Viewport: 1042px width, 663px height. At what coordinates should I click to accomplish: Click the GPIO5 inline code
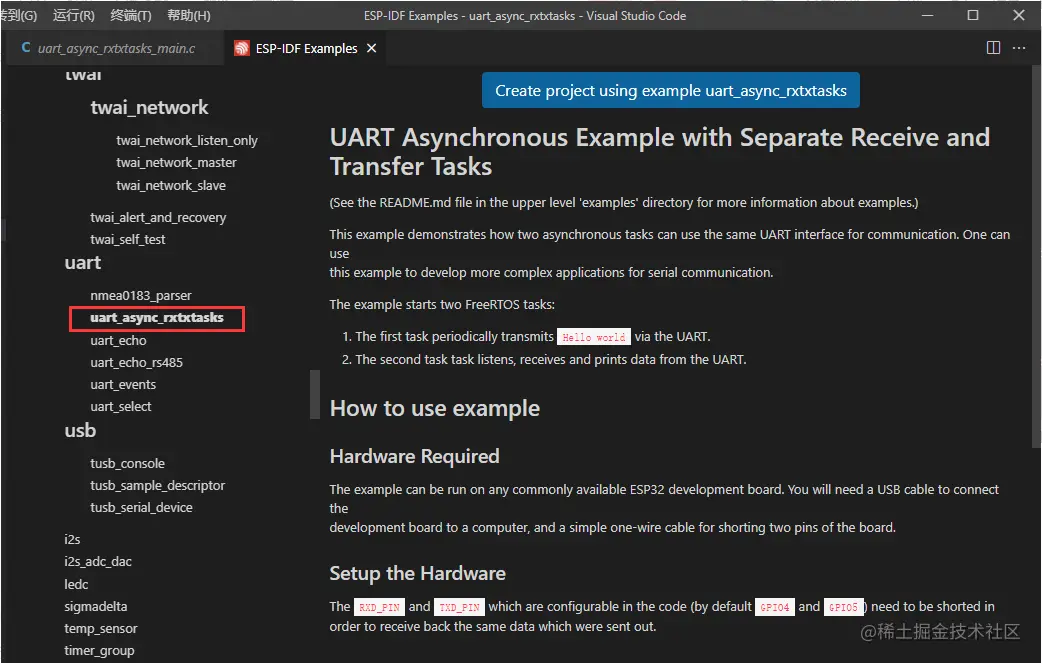tap(843, 607)
